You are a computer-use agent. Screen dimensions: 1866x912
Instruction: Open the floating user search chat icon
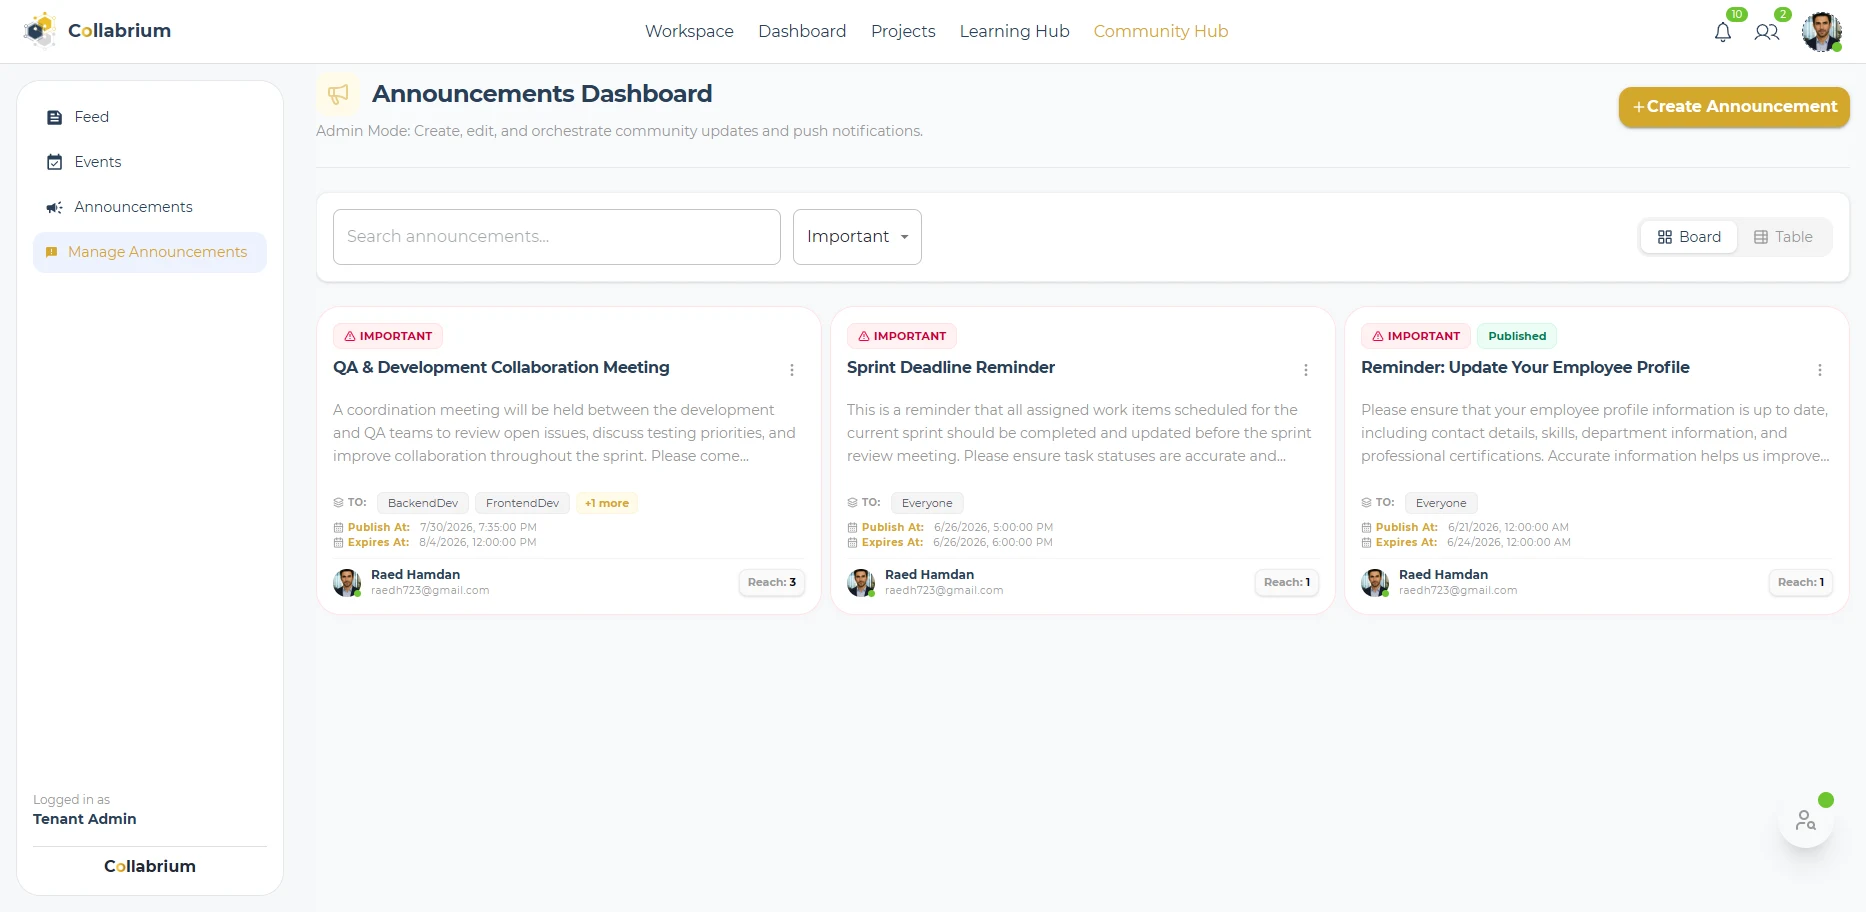point(1806,821)
